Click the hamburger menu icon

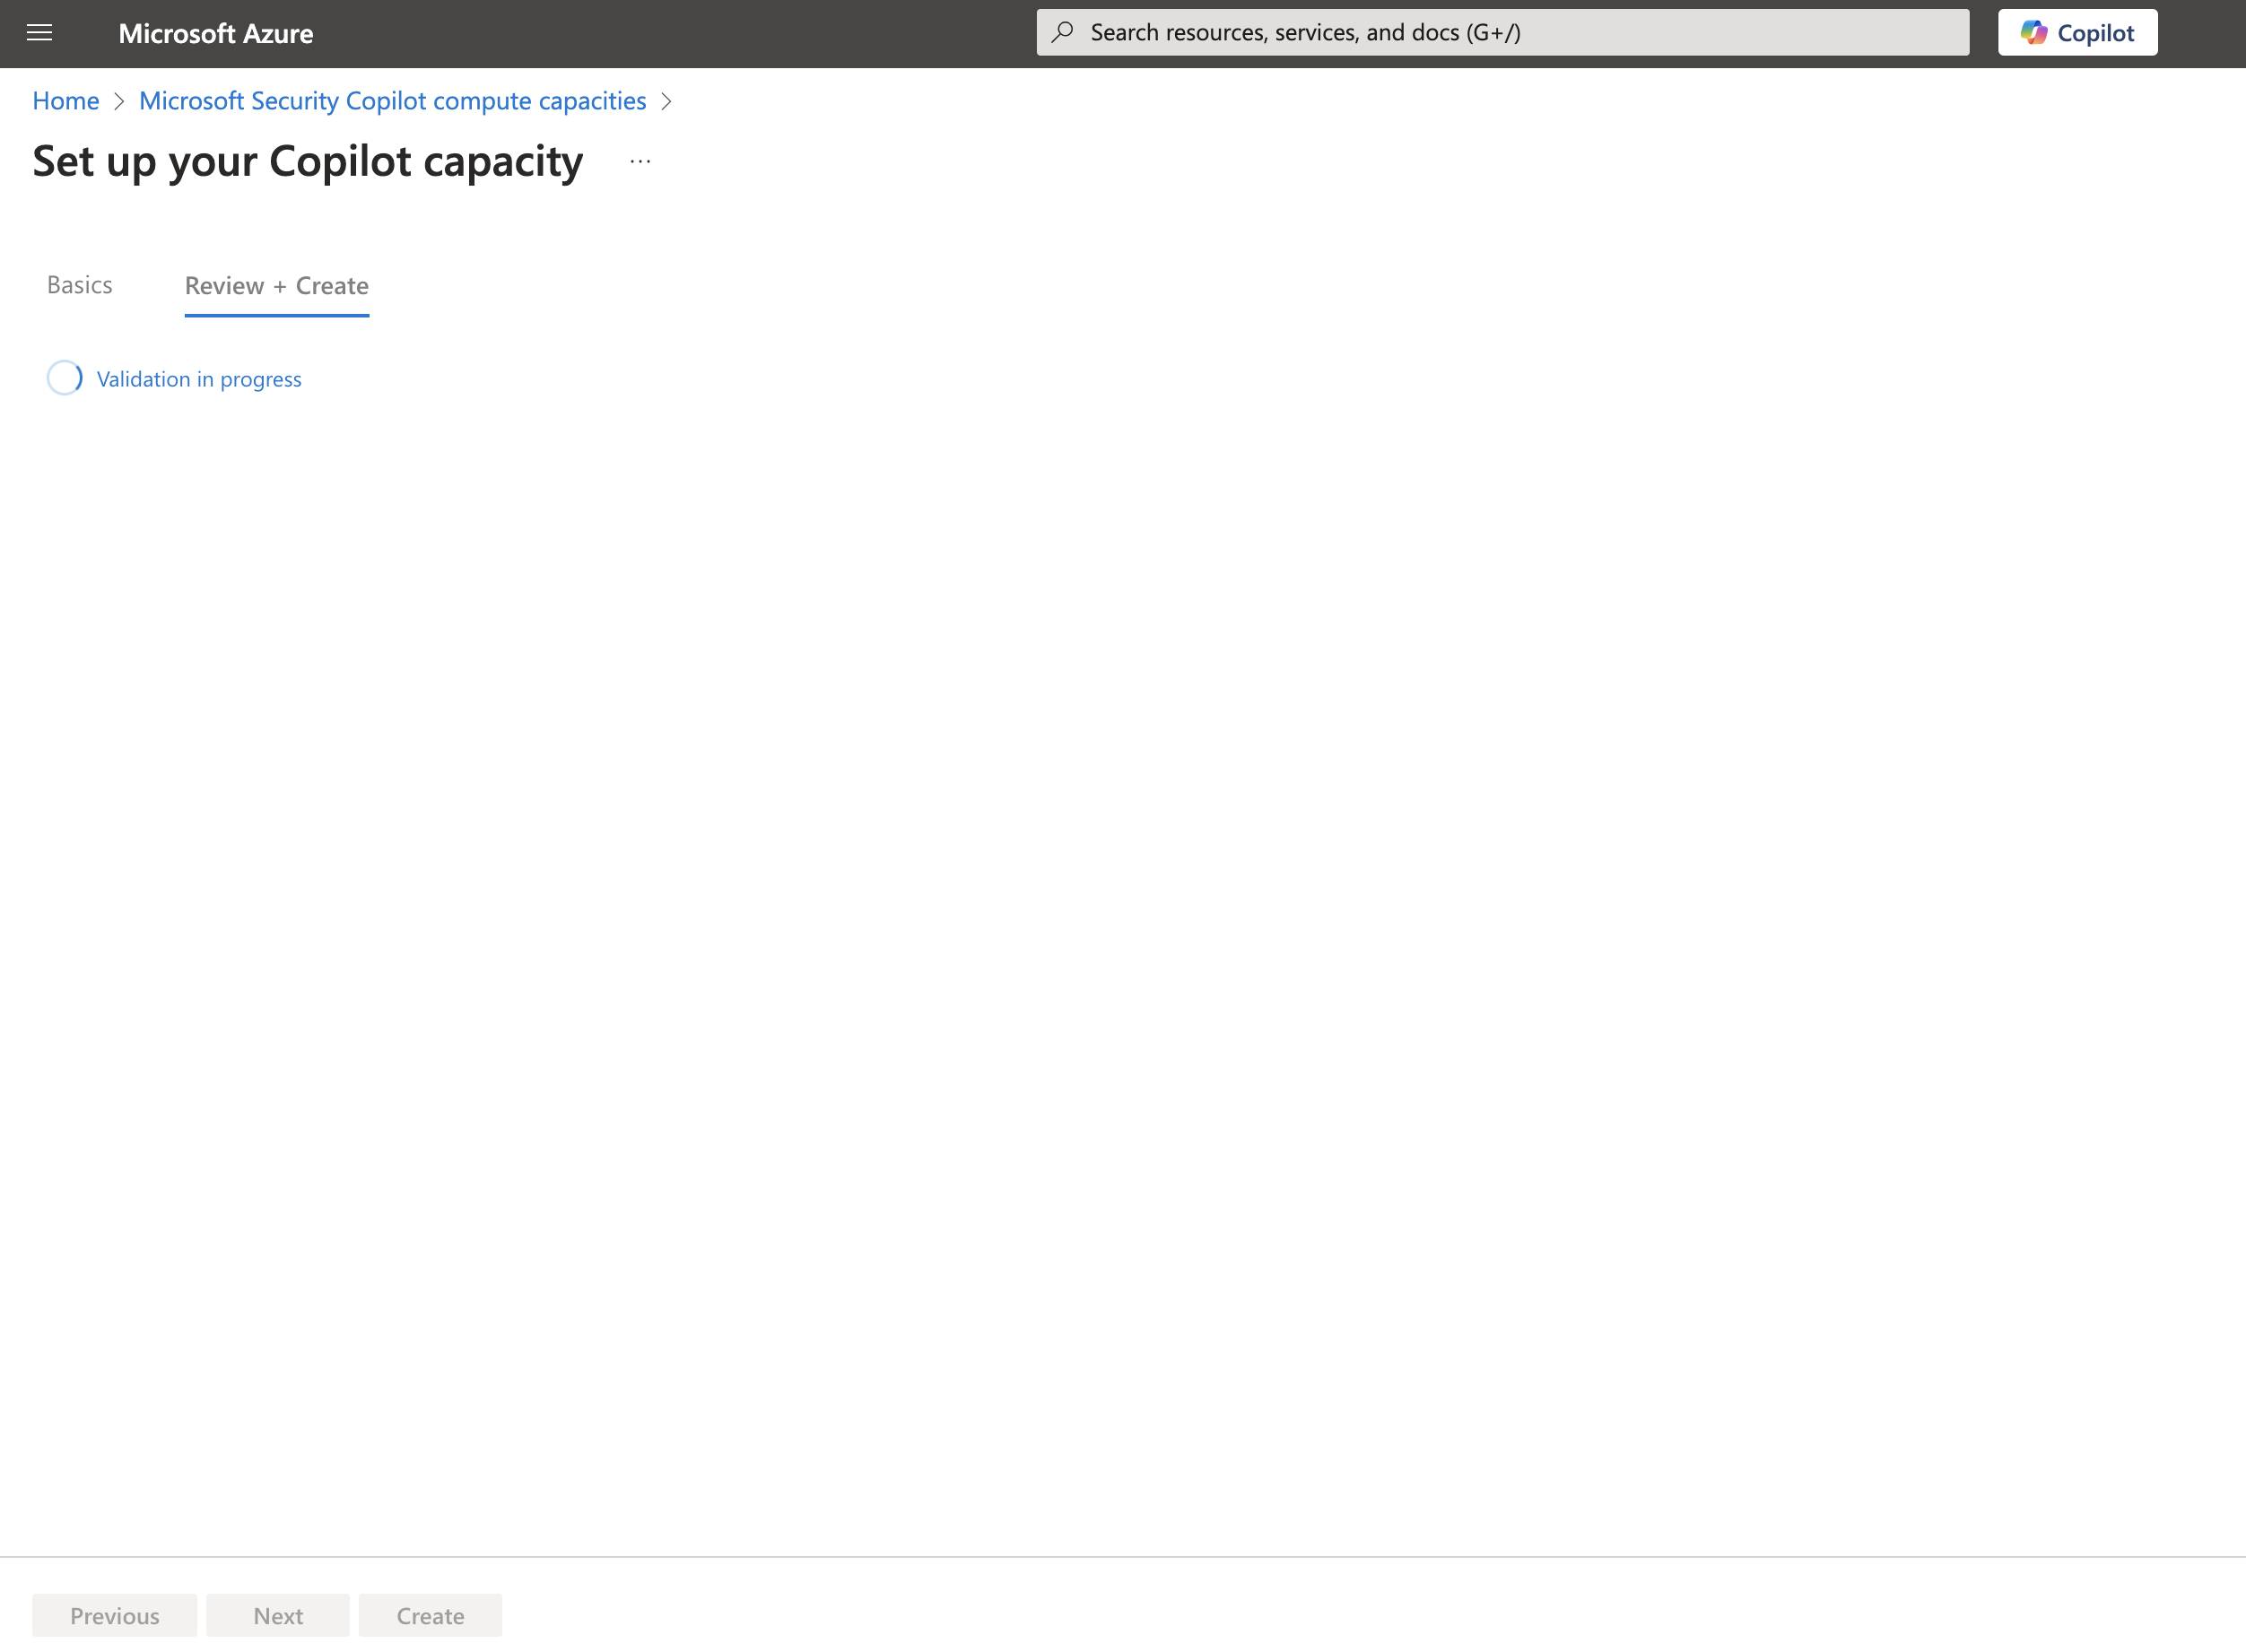[40, 33]
